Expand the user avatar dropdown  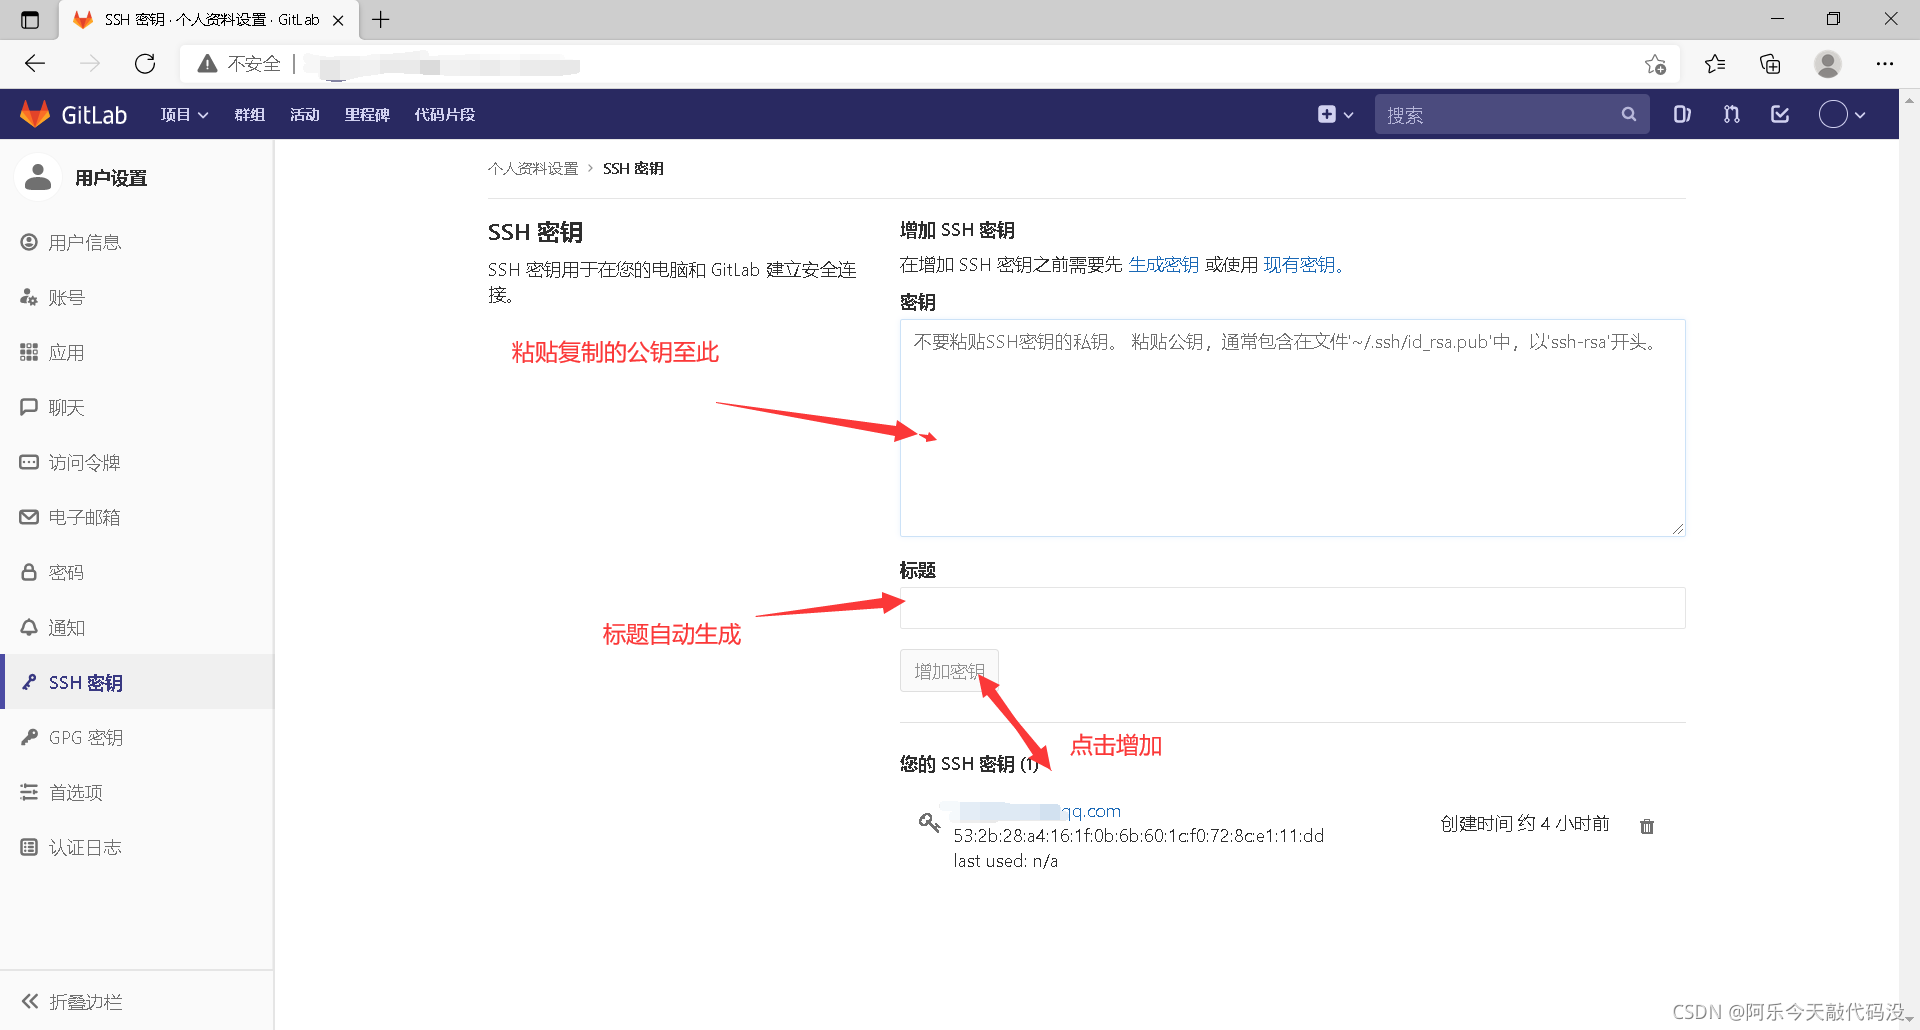click(1842, 115)
